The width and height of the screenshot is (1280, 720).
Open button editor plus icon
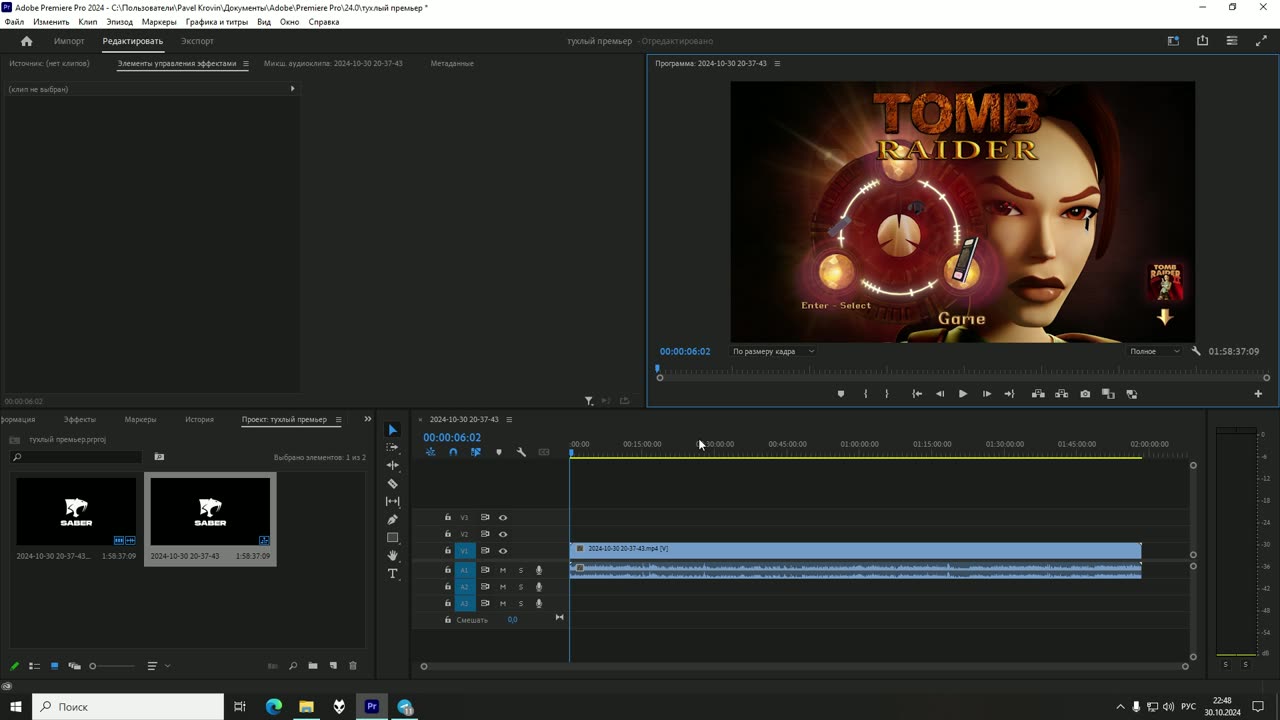tap(1258, 394)
